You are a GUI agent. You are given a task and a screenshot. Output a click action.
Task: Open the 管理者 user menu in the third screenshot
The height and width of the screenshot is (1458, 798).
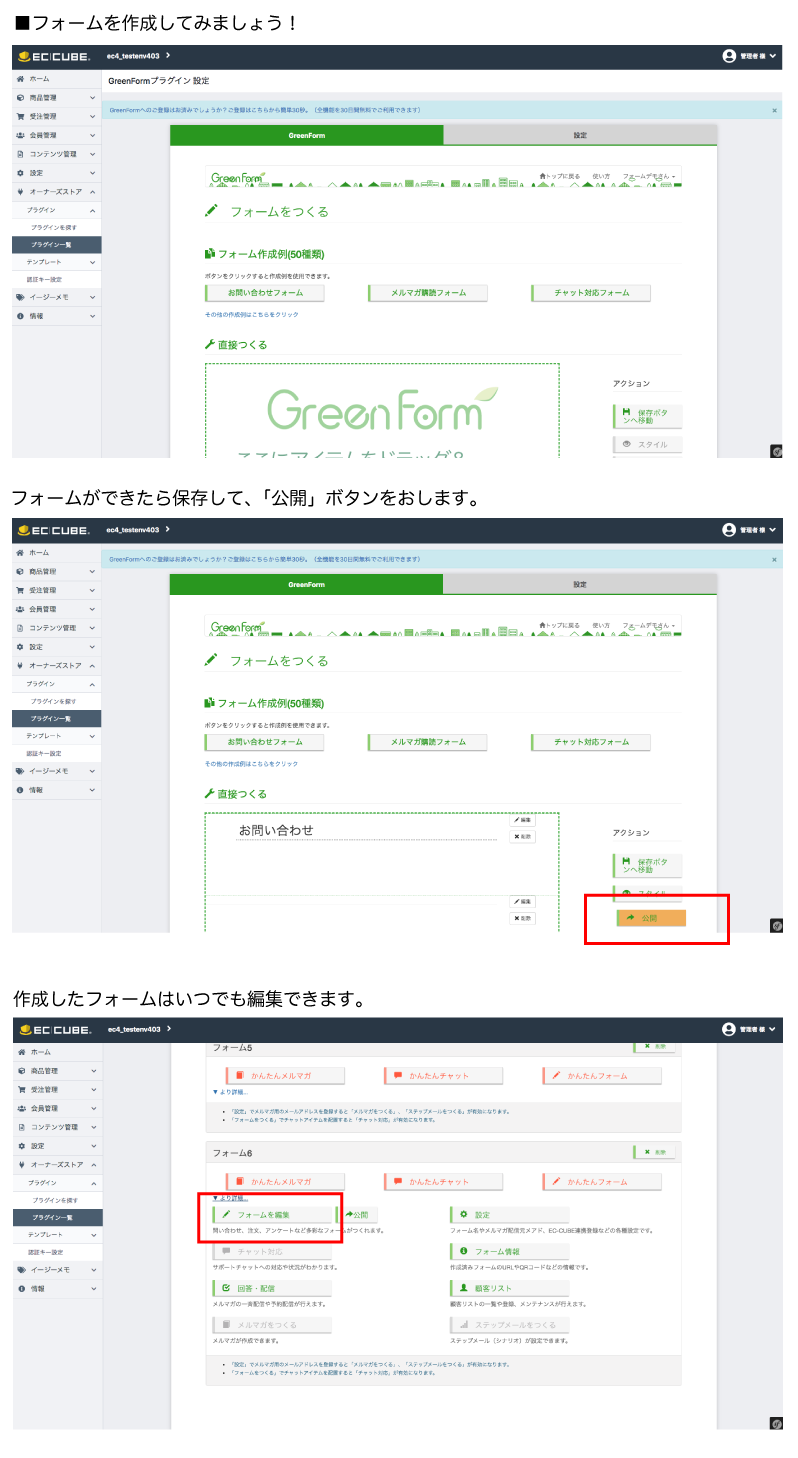[749, 1029]
